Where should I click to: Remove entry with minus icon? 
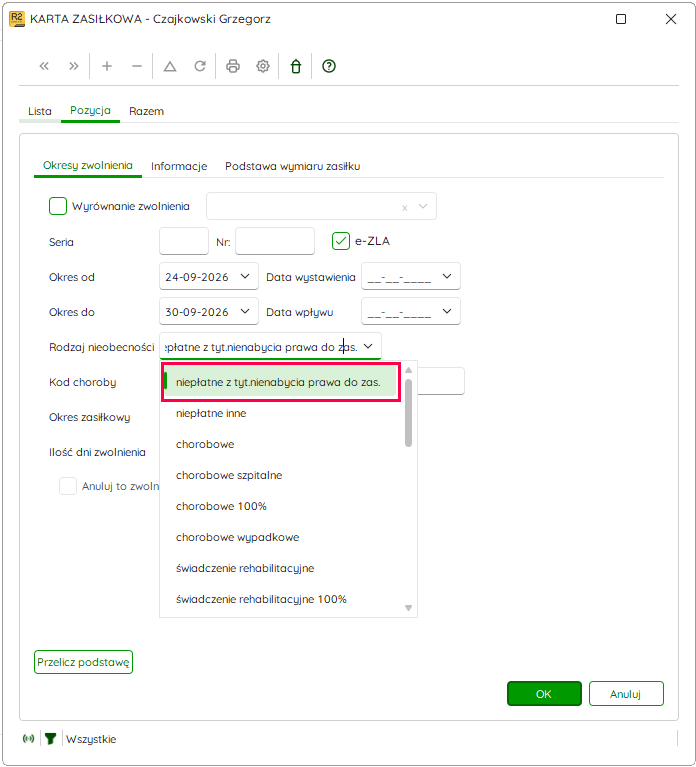(137, 66)
